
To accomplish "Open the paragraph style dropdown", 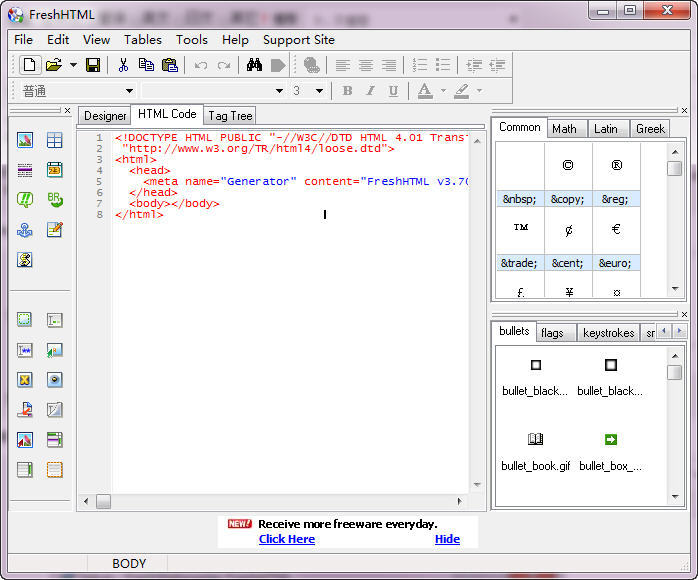I will coord(129,91).
